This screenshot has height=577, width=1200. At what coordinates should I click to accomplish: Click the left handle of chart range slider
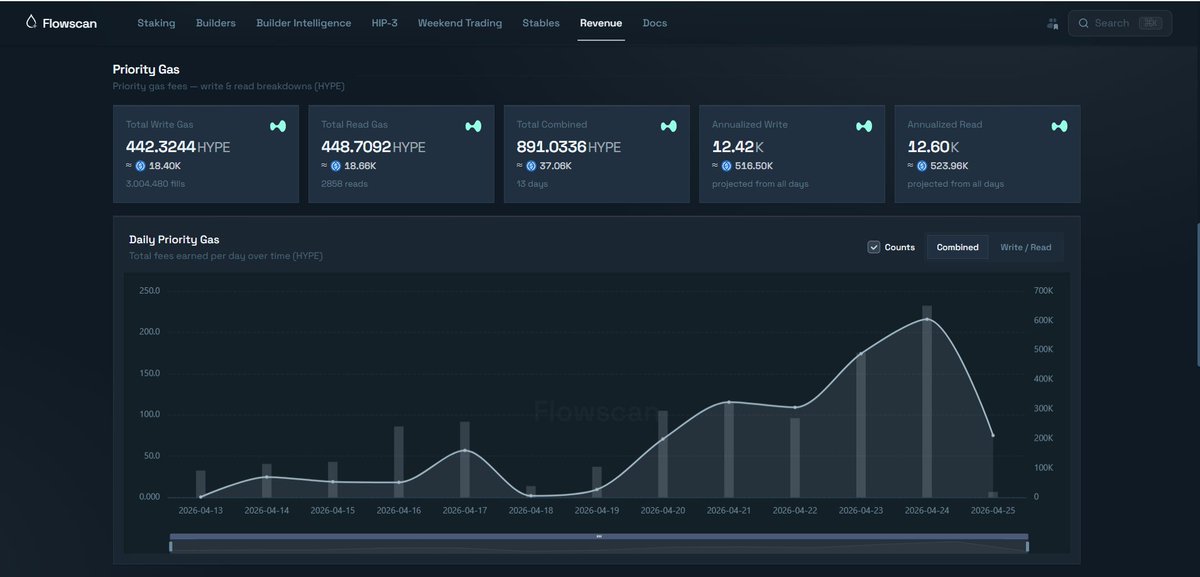click(171, 545)
